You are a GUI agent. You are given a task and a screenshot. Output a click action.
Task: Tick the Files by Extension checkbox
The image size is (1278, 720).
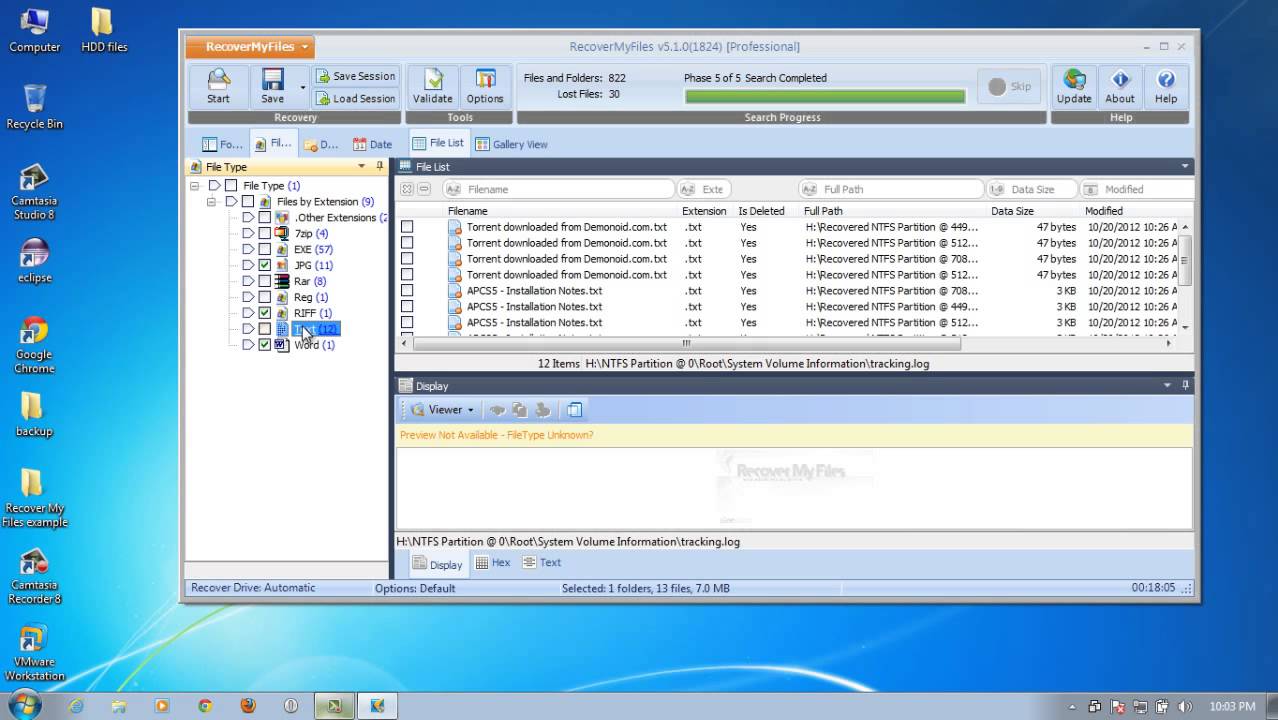click(247, 201)
